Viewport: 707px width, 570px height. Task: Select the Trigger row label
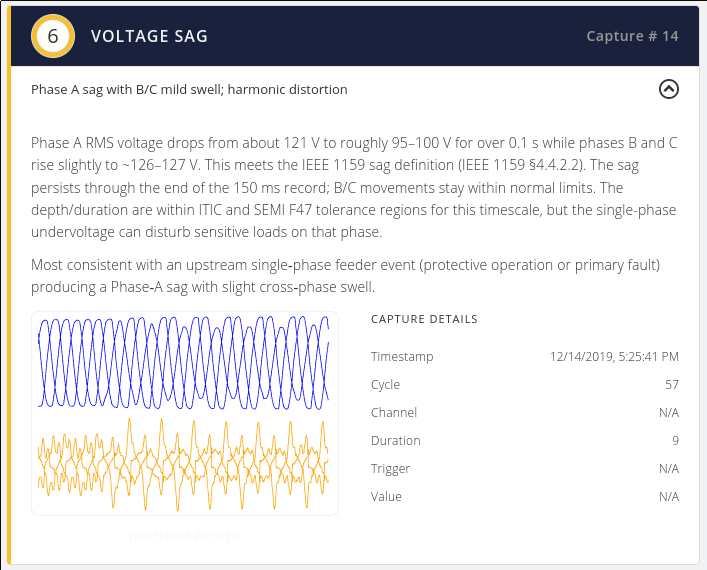coord(390,469)
